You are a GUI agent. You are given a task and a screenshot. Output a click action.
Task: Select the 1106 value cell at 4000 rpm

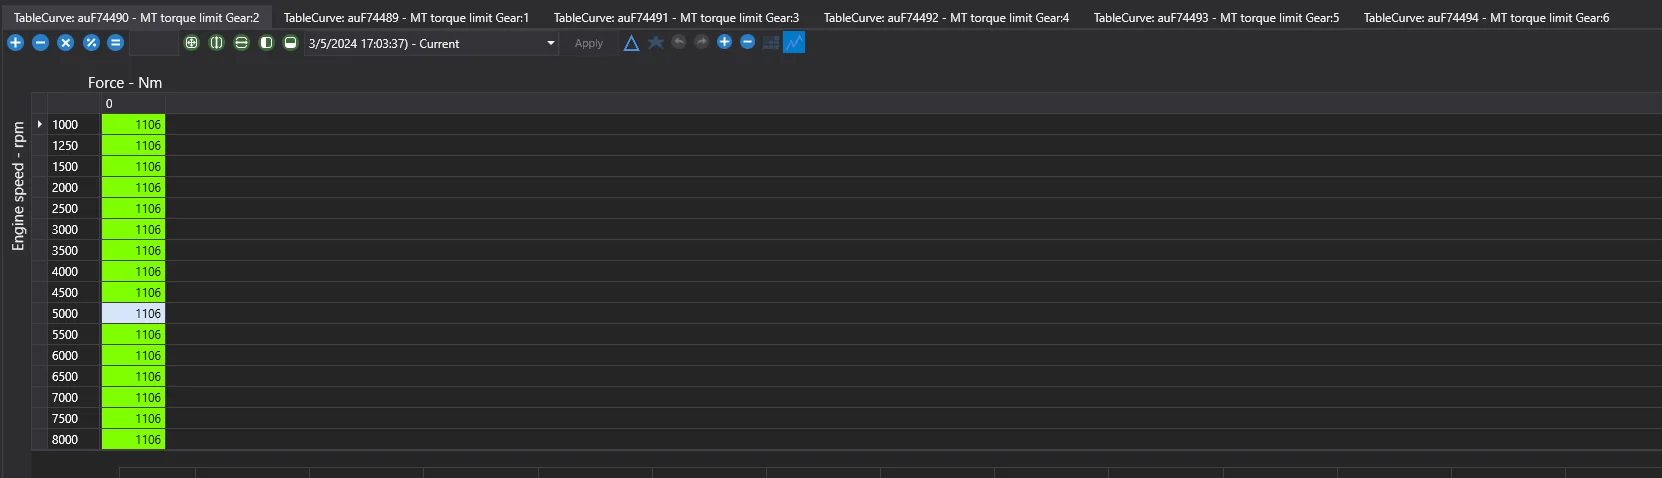pos(133,271)
